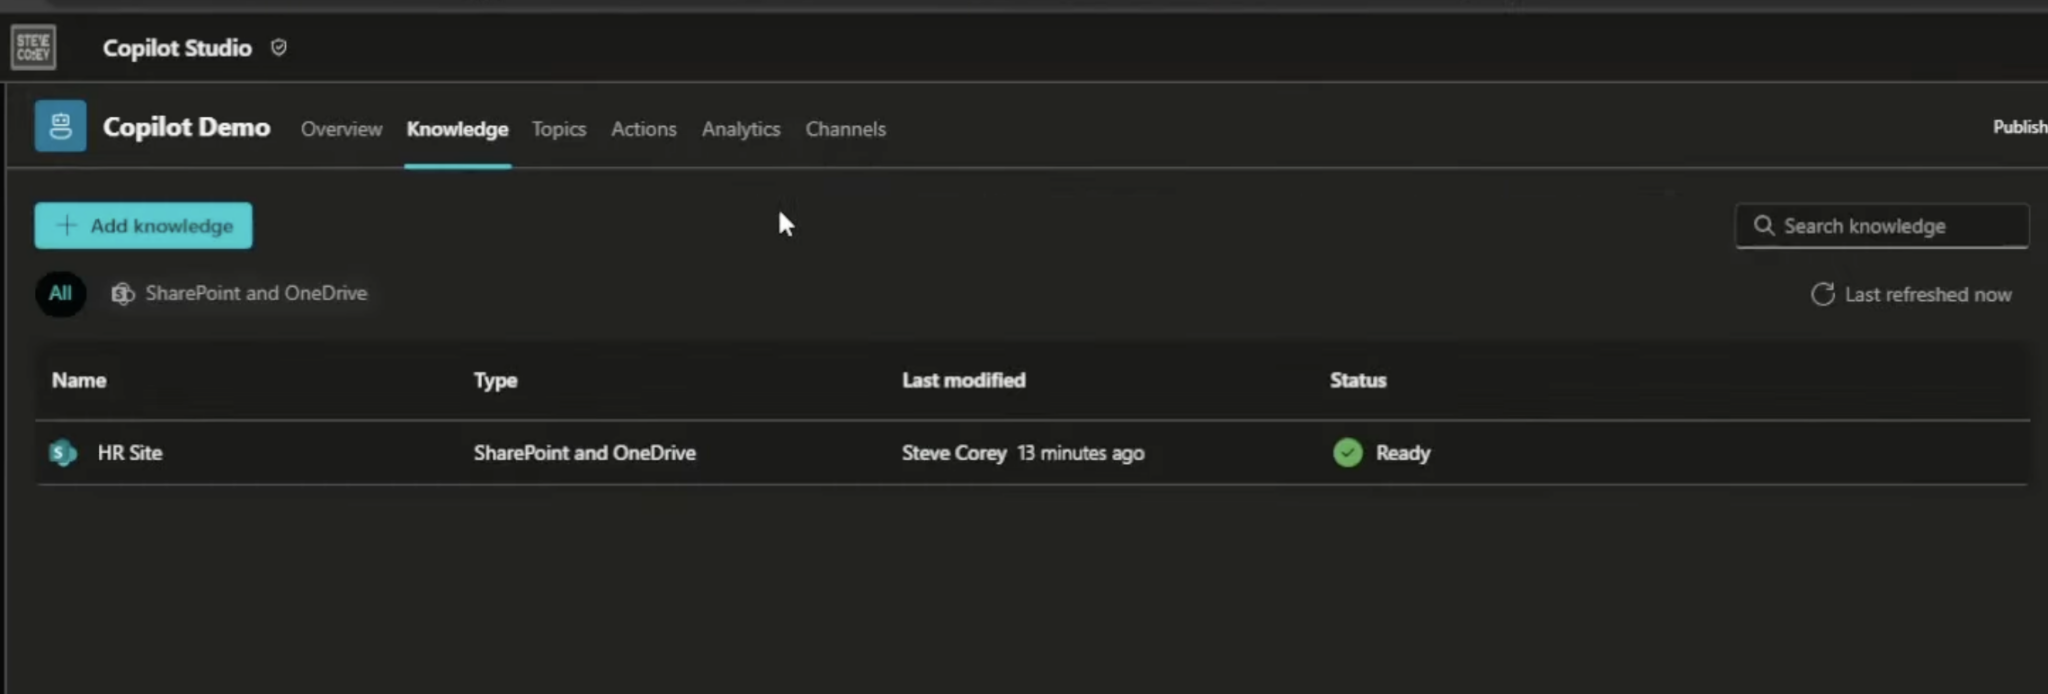
Task: Open the Topics tab
Action: click(x=558, y=129)
